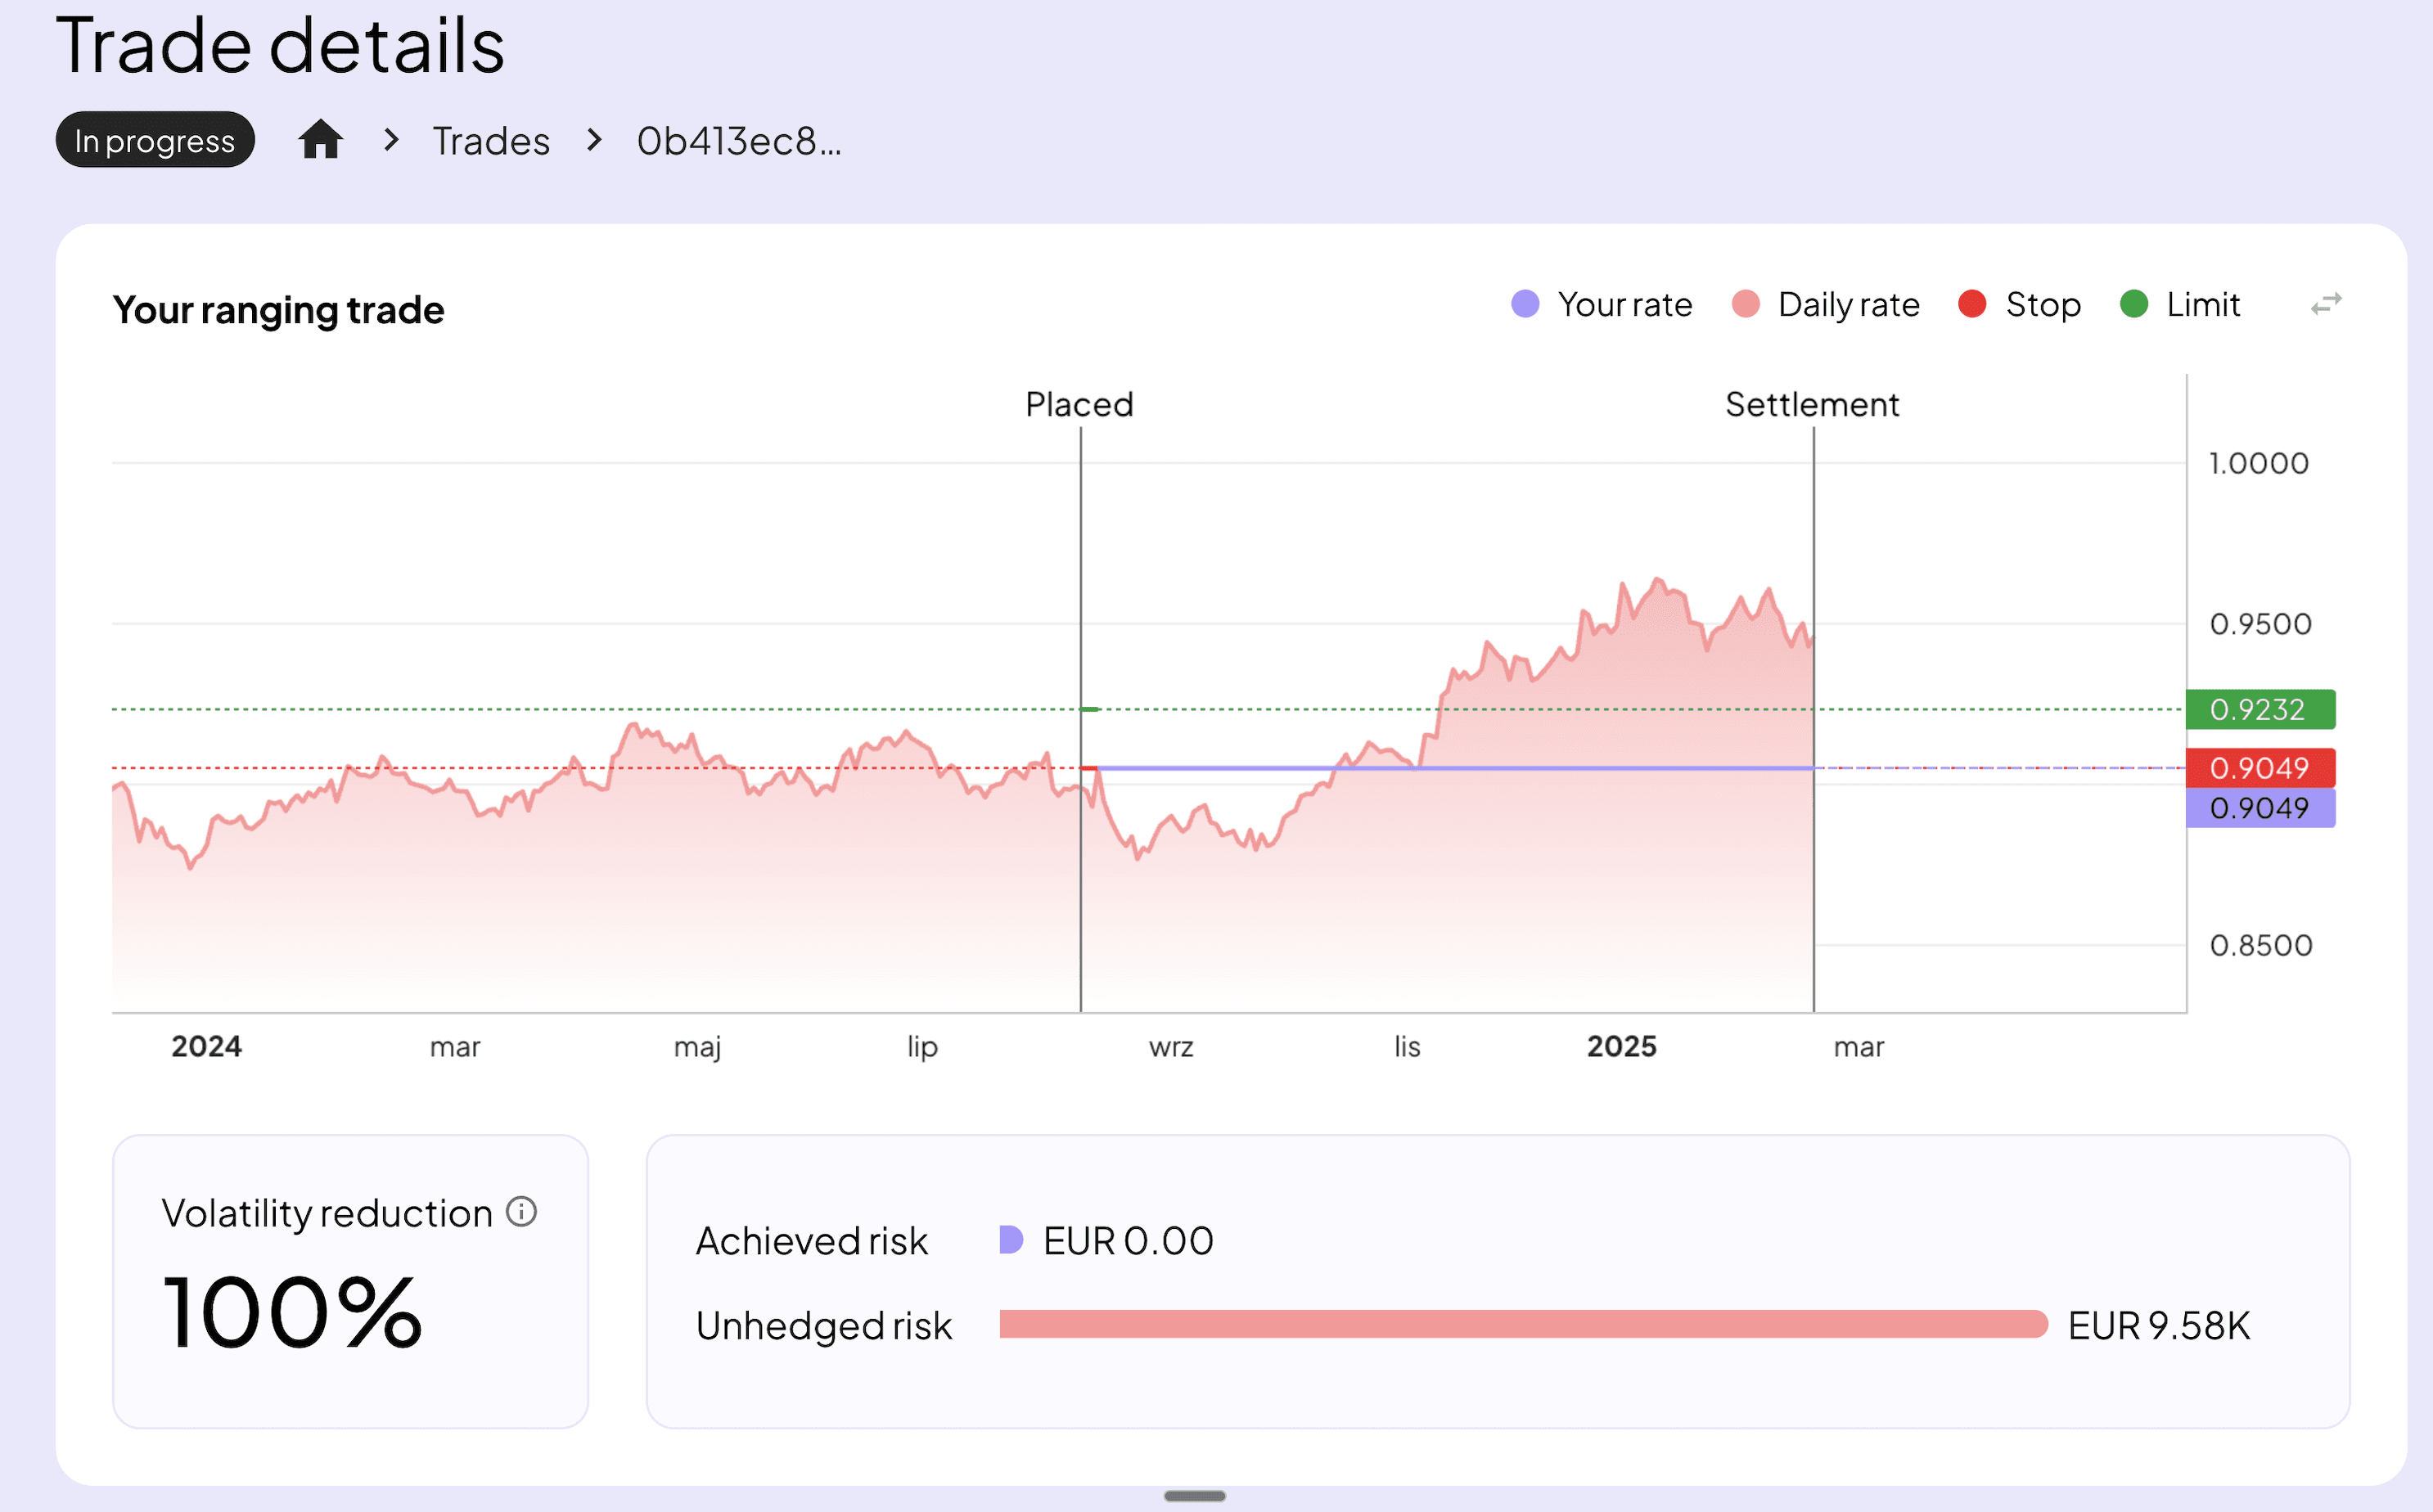This screenshot has width=2433, height=1512.
Task: Click the Settlement timeline marker label
Action: (1811, 404)
